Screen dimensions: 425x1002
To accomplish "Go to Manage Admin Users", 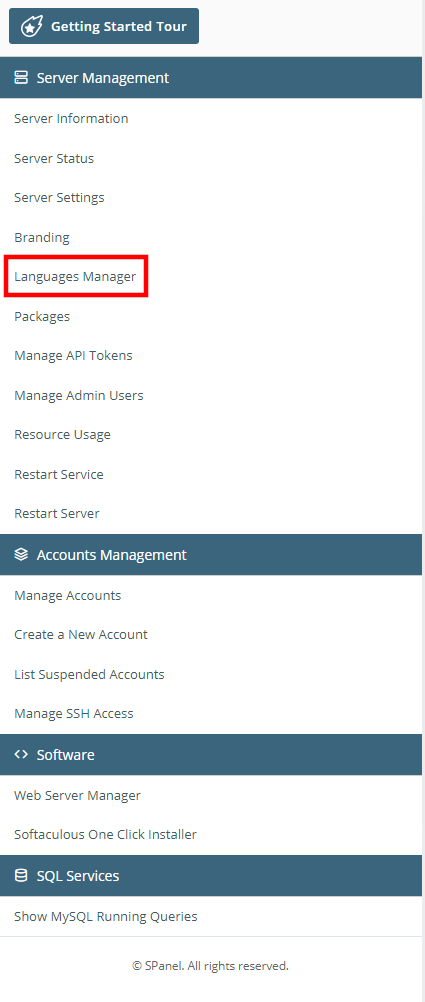I will pos(79,396).
